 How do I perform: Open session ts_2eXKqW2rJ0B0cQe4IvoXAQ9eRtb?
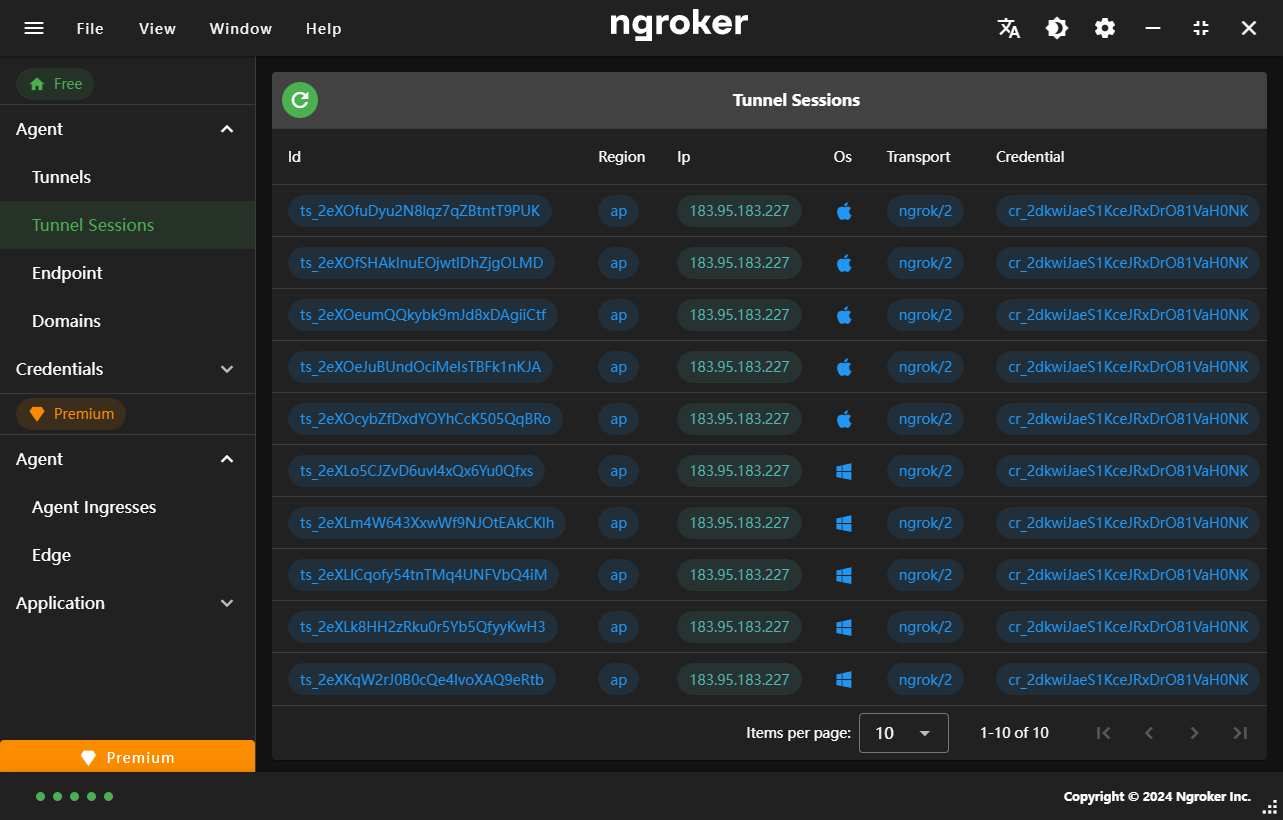pos(421,679)
